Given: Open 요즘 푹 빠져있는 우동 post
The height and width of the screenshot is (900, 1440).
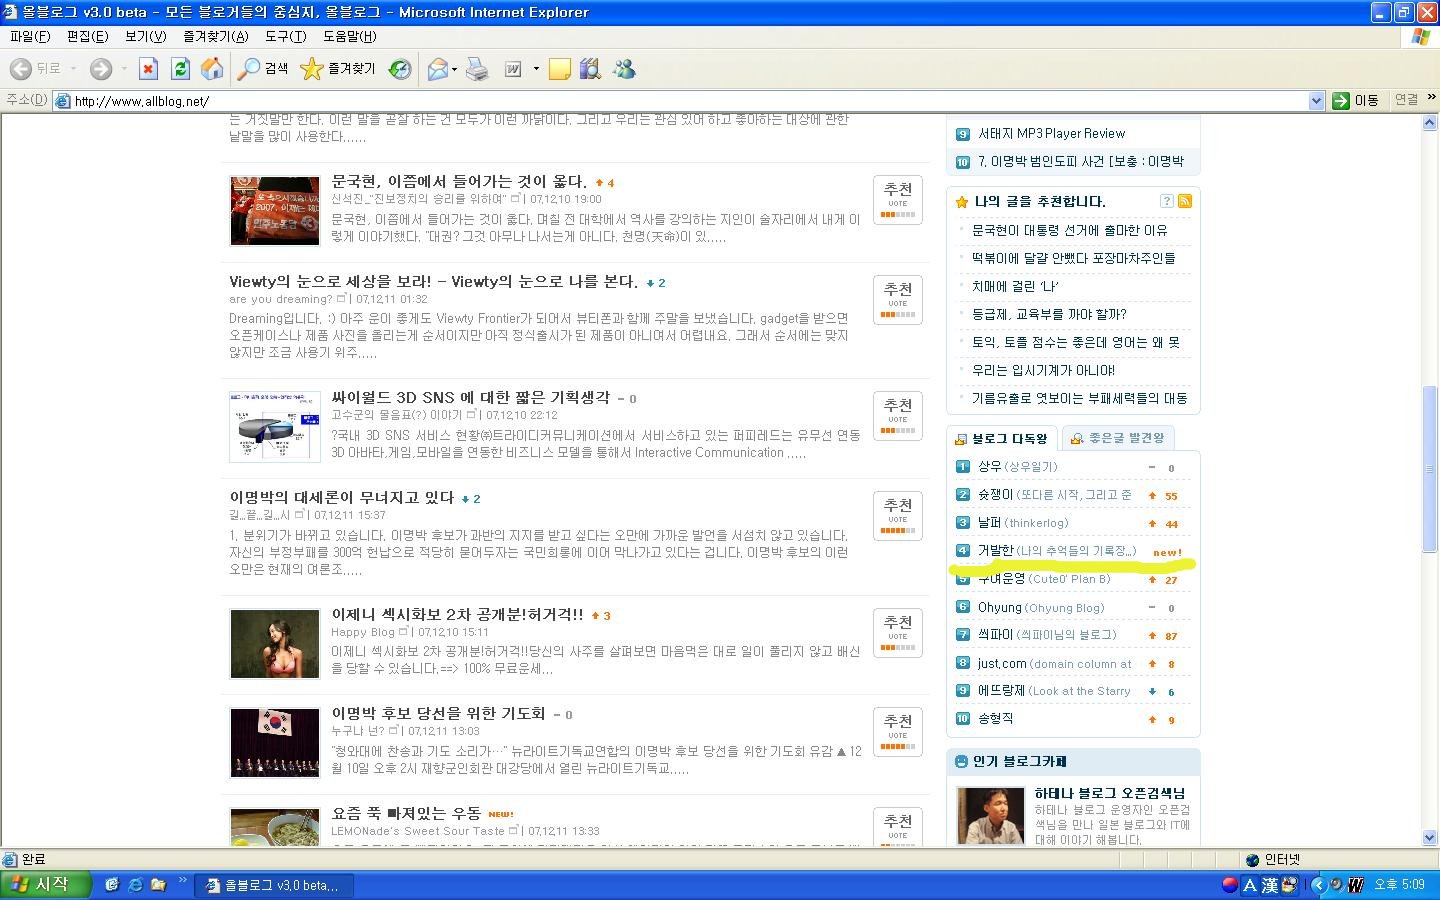Looking at the screenshot, I should pyautogui.click(x=406, y=813).
